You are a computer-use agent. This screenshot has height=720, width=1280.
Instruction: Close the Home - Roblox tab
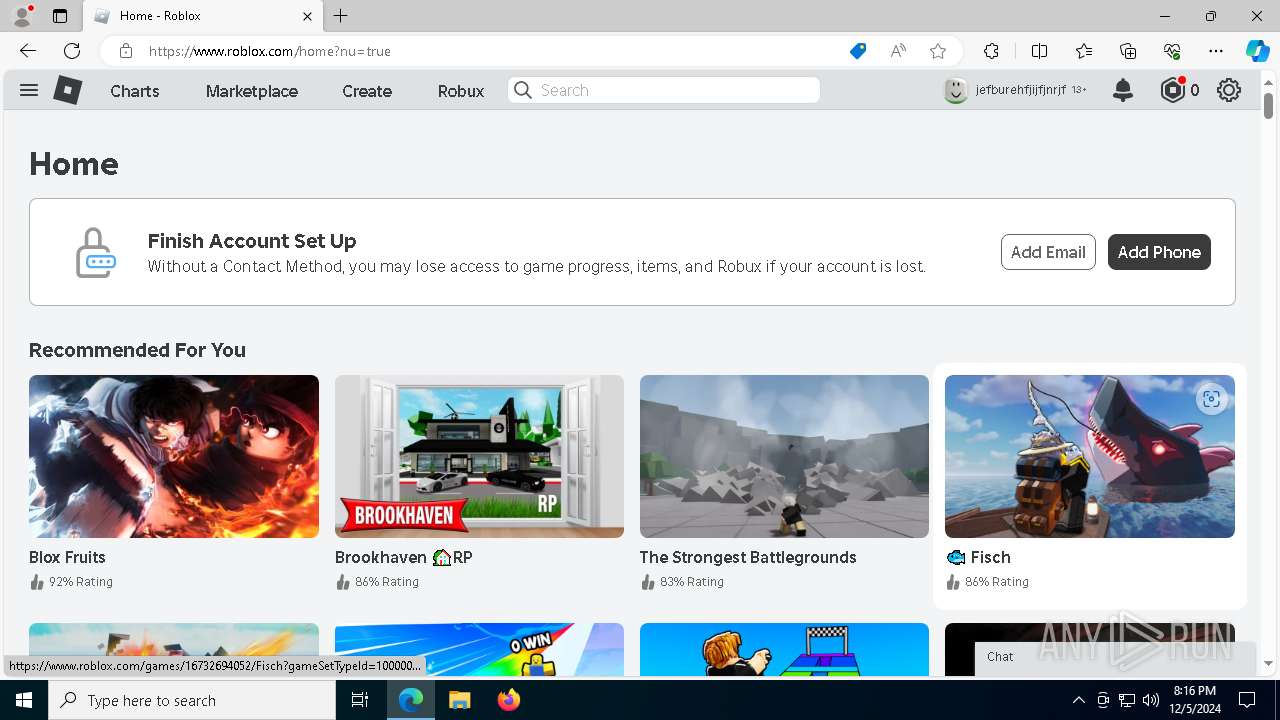point(307,16)
